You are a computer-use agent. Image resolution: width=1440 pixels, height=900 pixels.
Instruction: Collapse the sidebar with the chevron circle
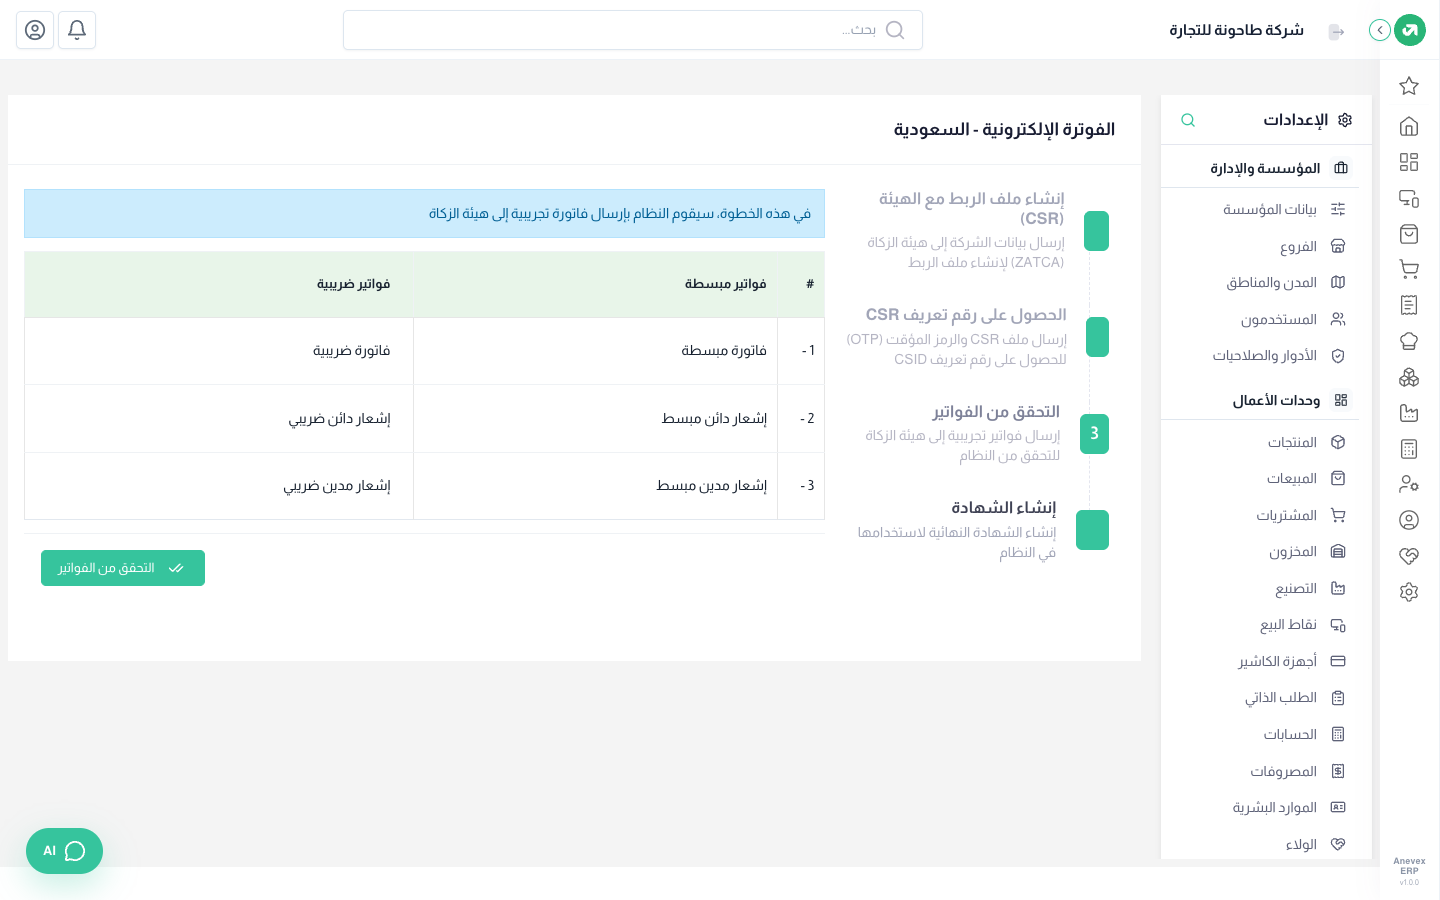tap(1380, 30)
